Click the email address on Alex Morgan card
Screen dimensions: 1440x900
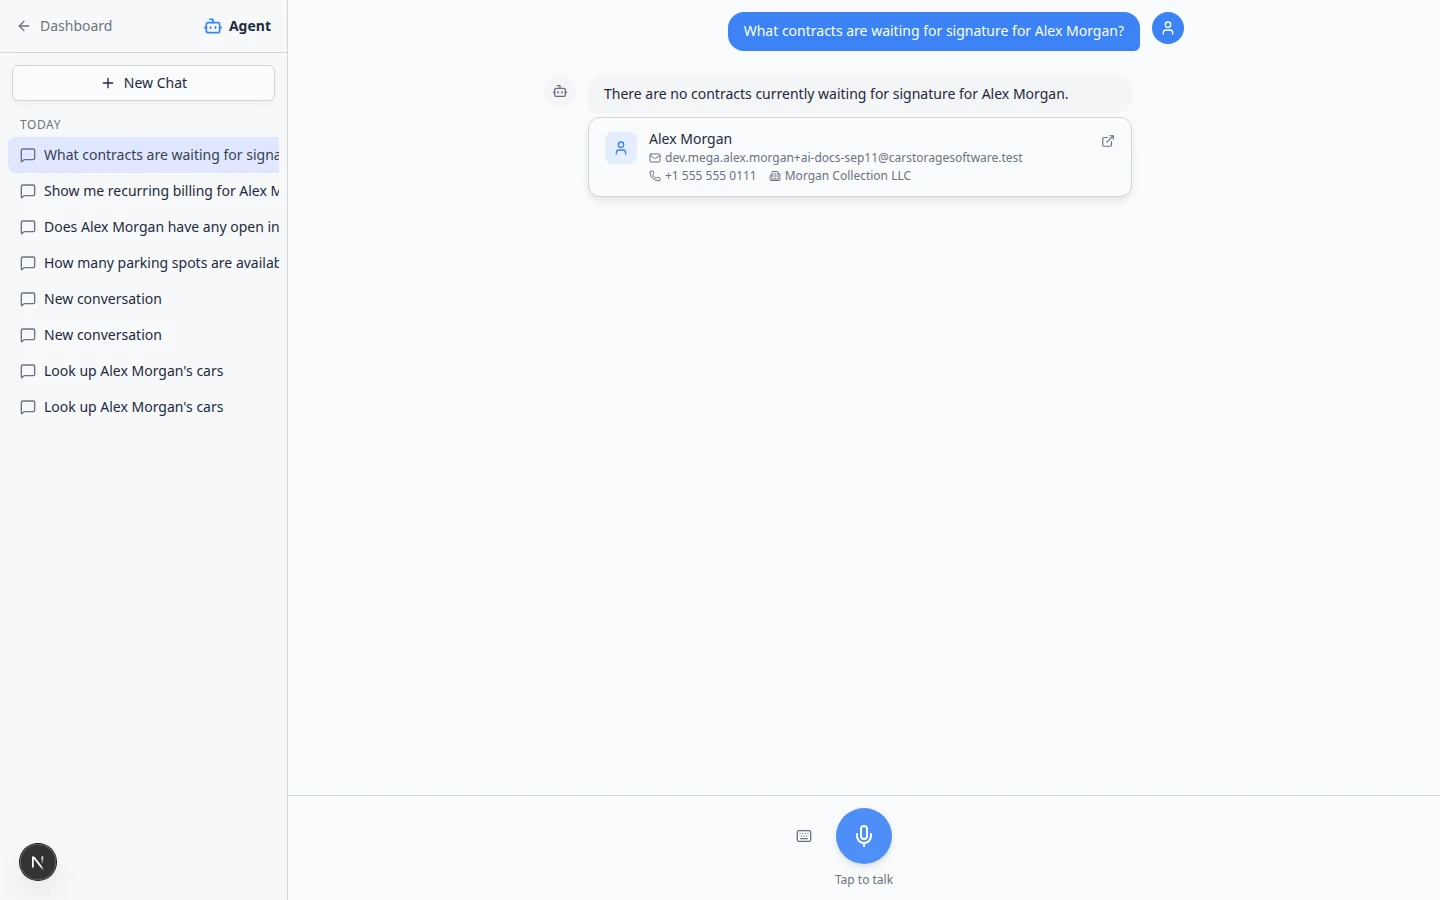pos(844,158)
